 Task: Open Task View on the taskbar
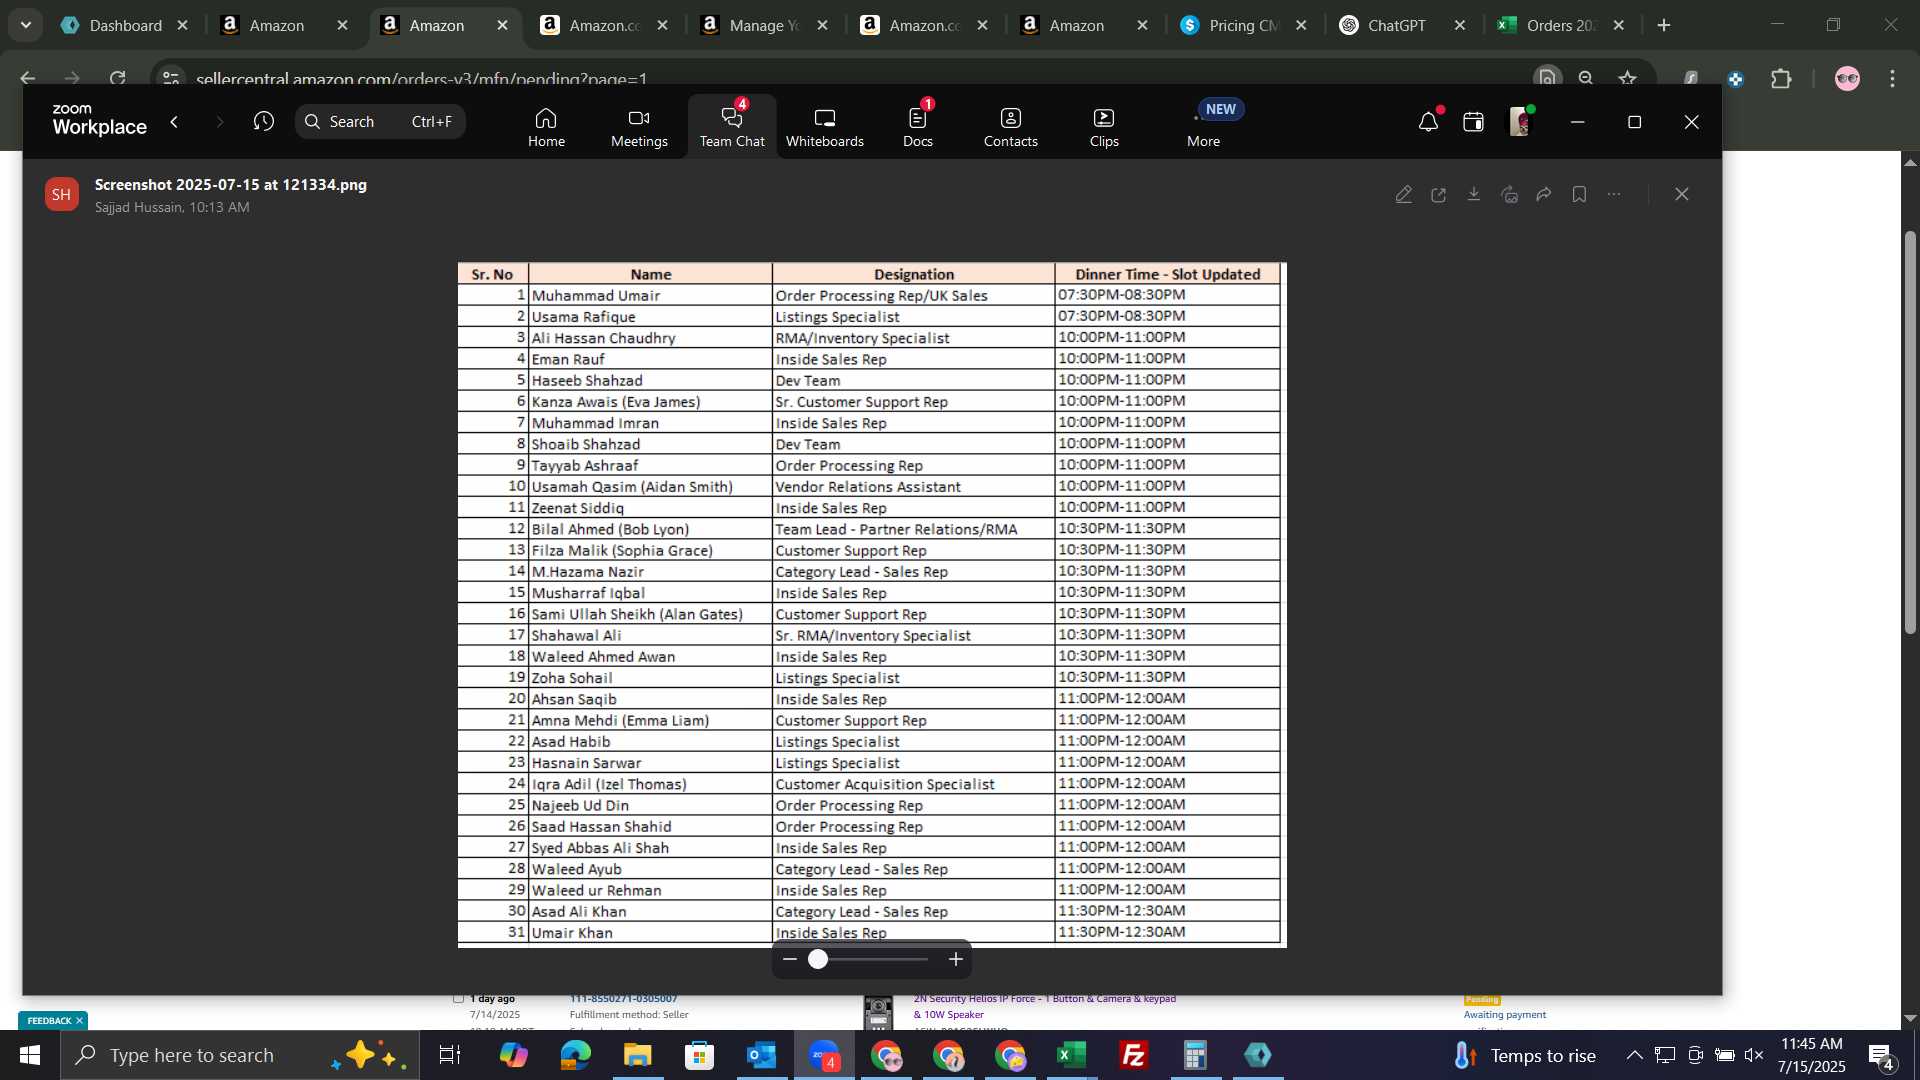[x=450, y=1055]
